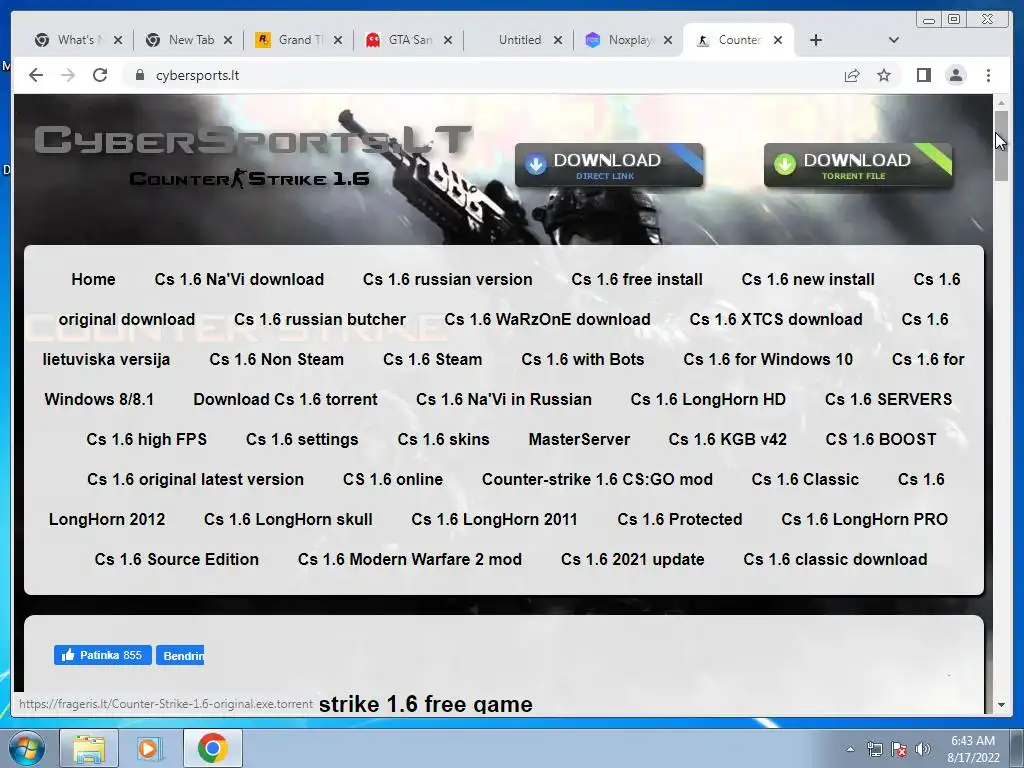
Task: Open taskbar volume speaker icon
Action: (922, 749)
